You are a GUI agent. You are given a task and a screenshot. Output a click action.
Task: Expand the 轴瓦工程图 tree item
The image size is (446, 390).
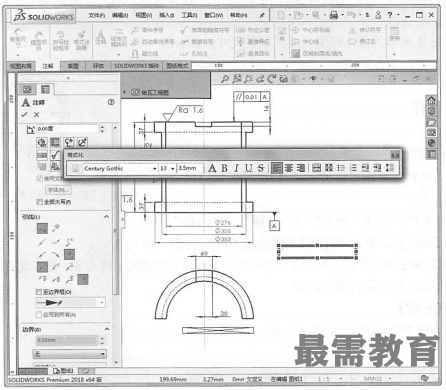124,92
